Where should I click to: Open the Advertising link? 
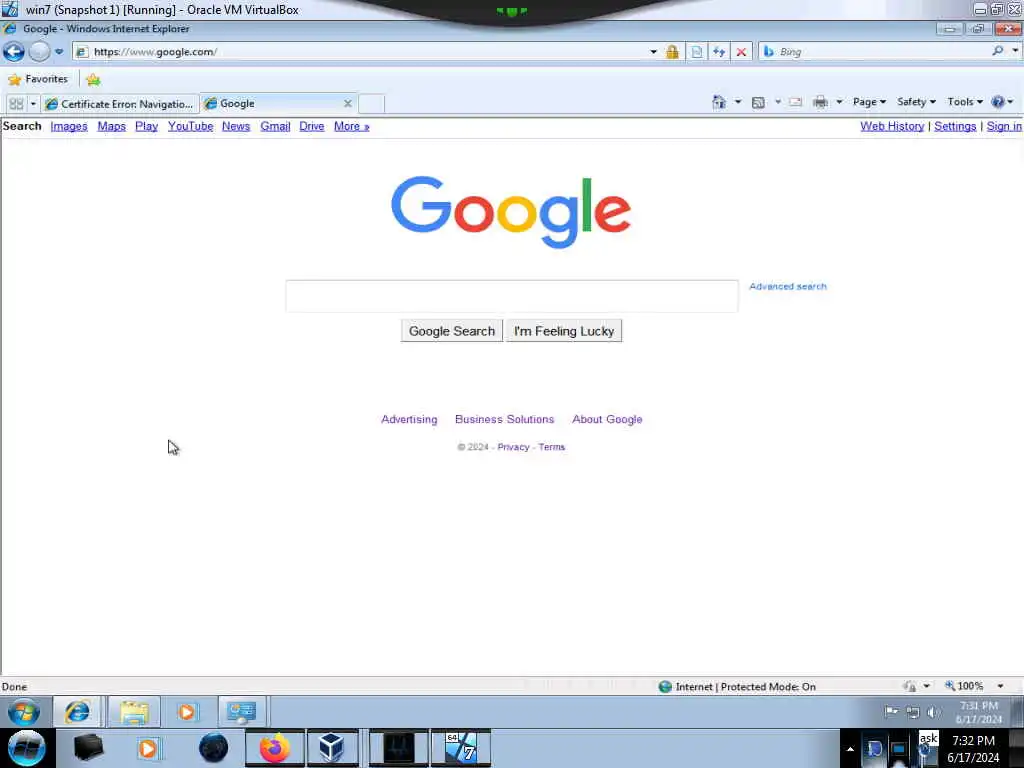pyautogui.click(x=409, y=419)
